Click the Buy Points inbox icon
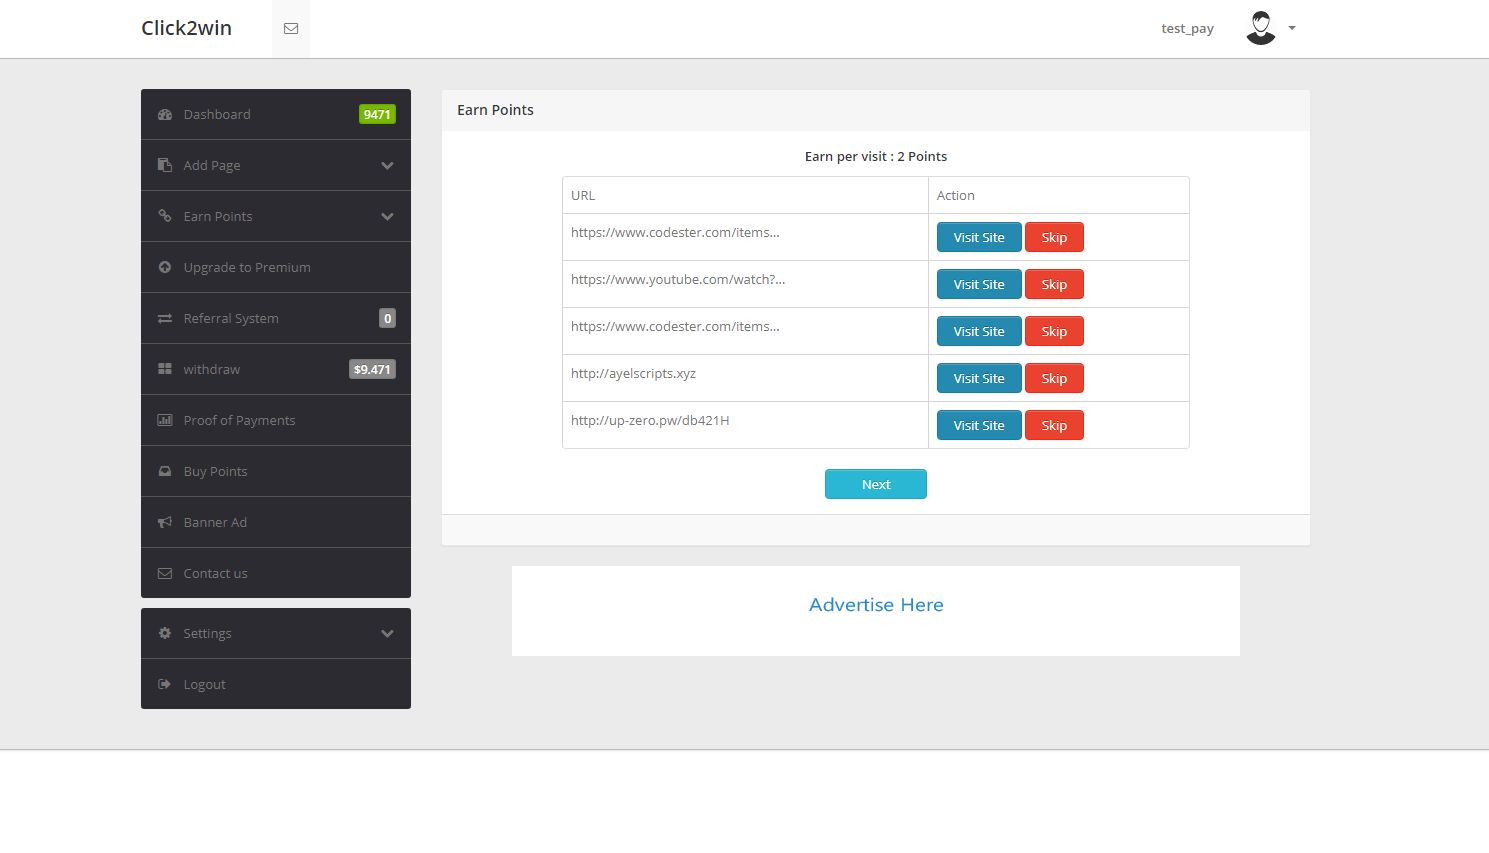This screenshot has height=853, width=1489. click(165, 472)
